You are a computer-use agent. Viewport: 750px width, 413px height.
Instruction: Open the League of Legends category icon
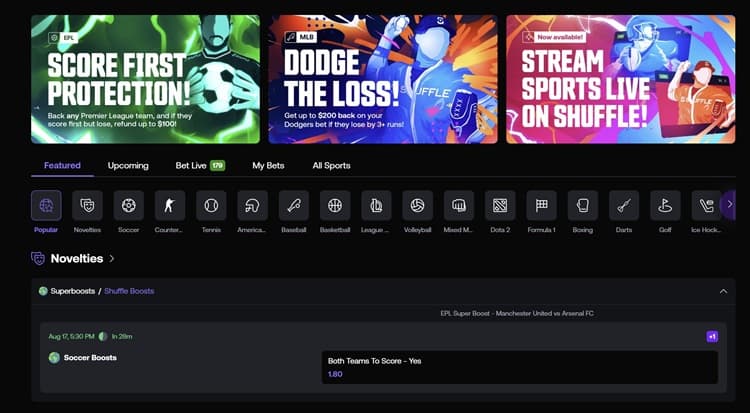376,205
